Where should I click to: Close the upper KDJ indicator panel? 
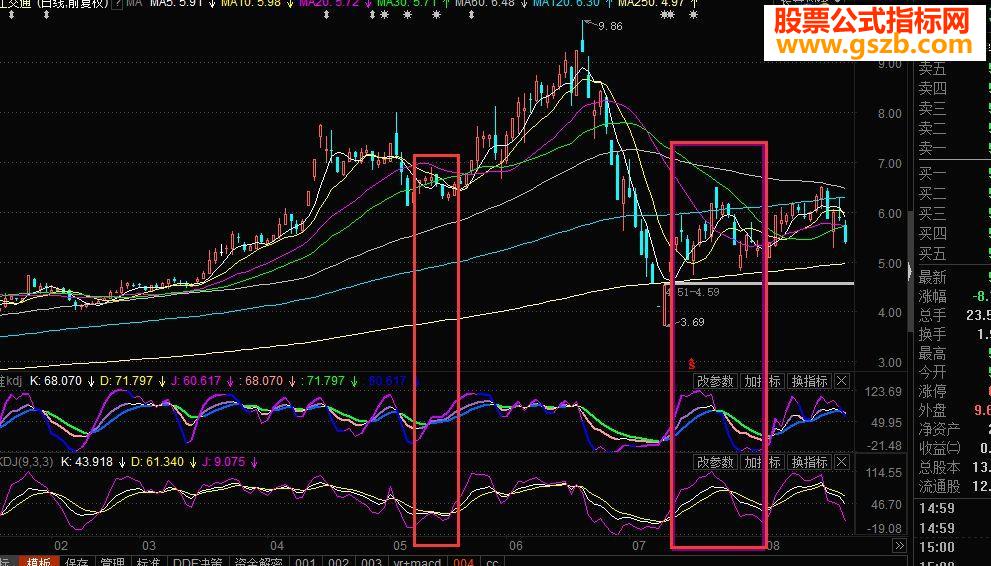841,381
